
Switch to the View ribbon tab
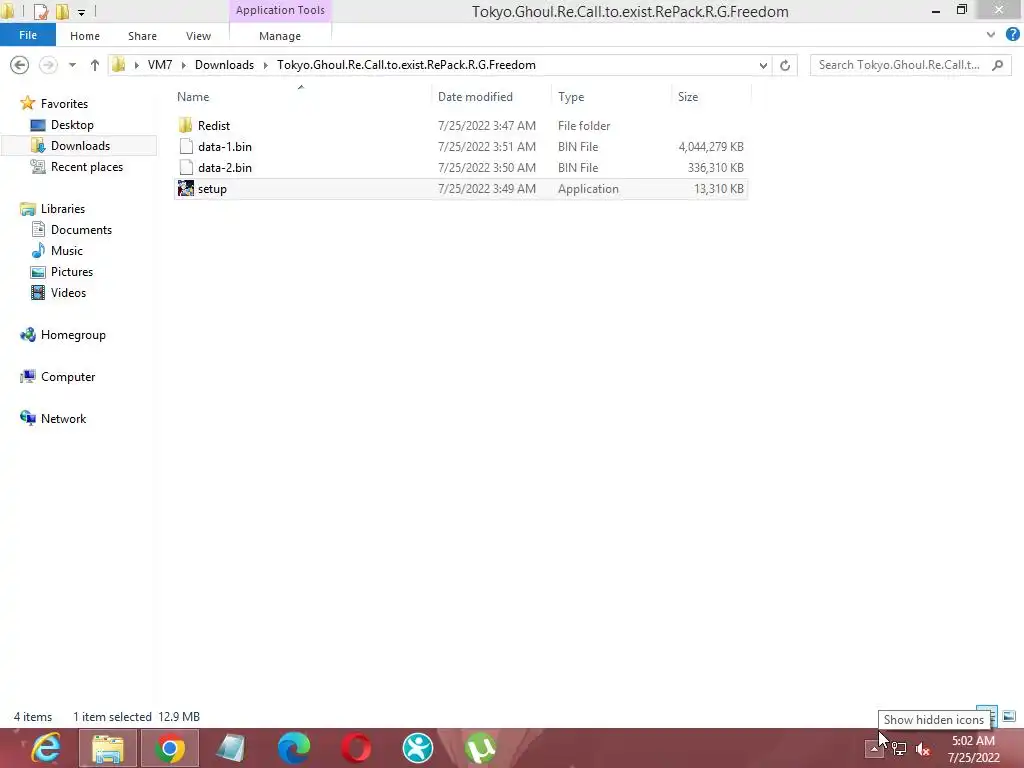pyautogui.click(x=198, y=36)
